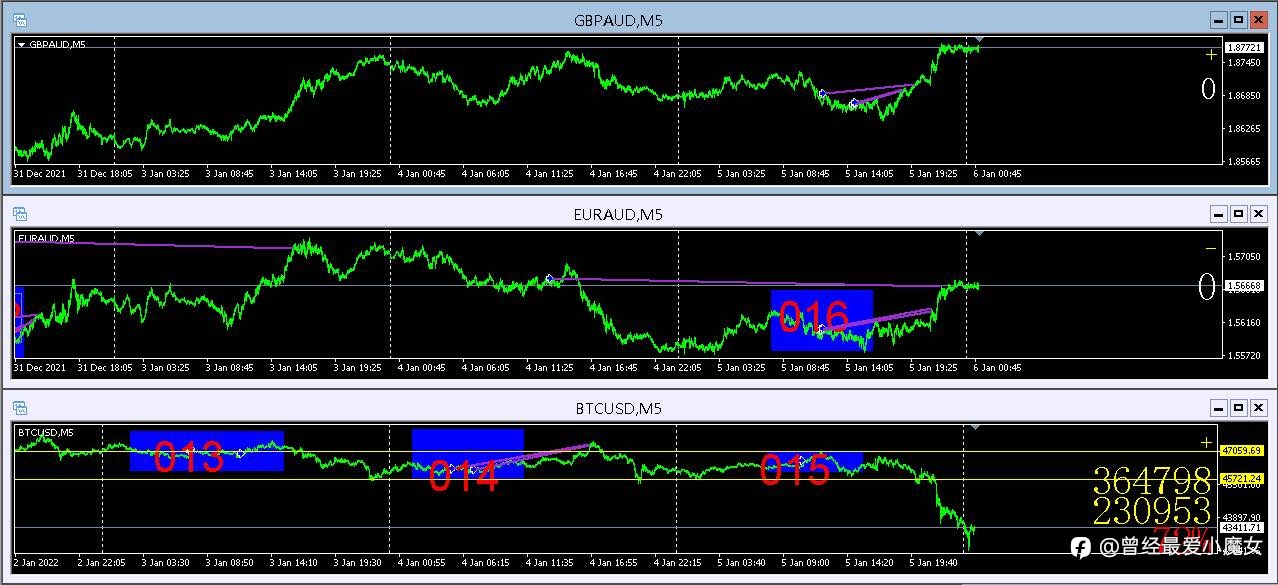Click the '5 Jan 19:40' time label in BTCUSD
Viewport: 1278px width, 585px height.
point(934,562)
